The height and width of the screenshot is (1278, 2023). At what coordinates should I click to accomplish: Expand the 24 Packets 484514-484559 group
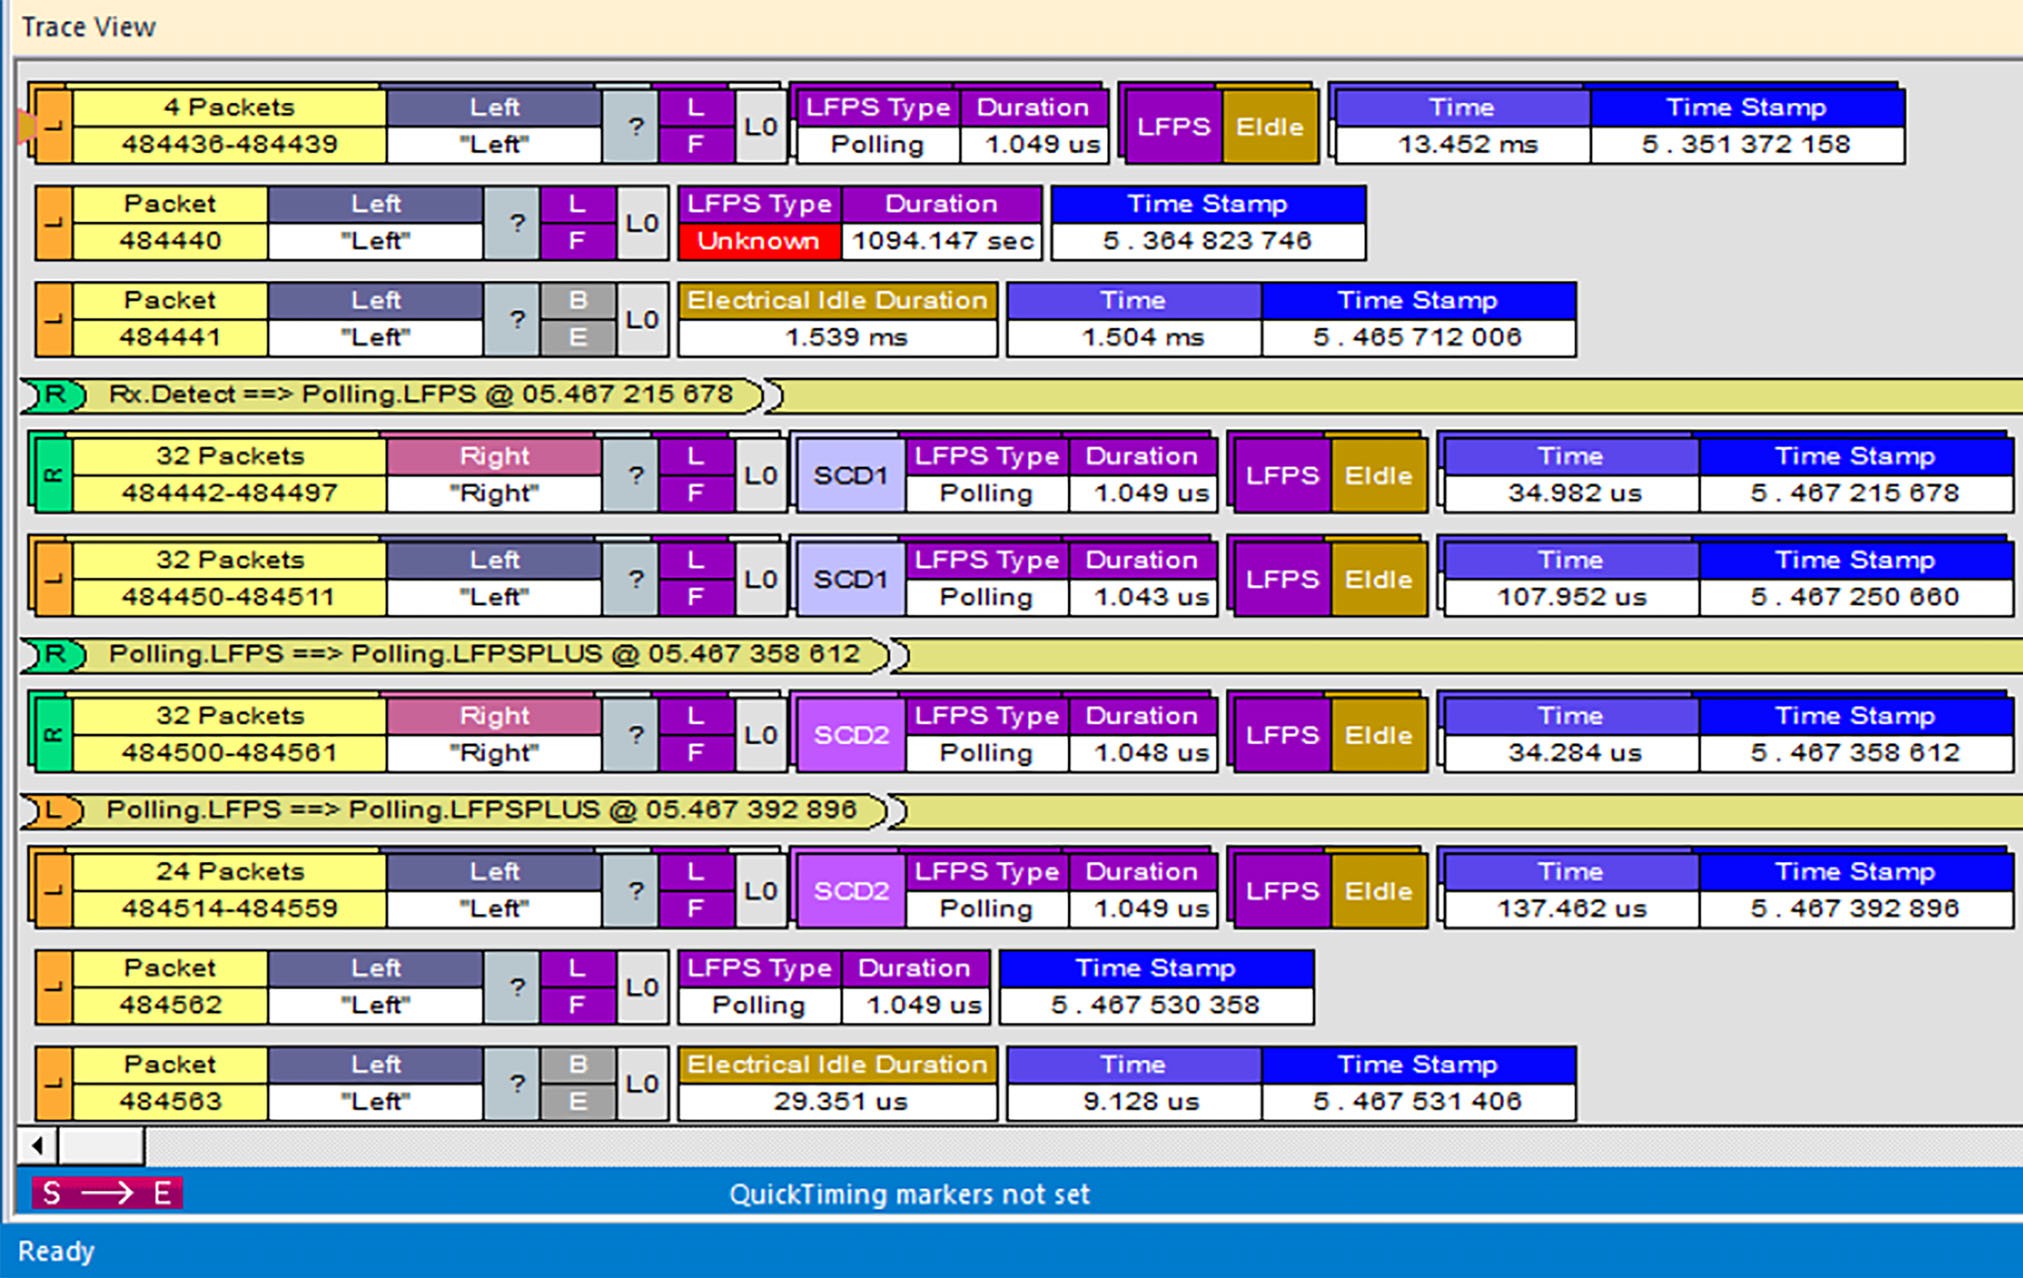tap(229, 890)
